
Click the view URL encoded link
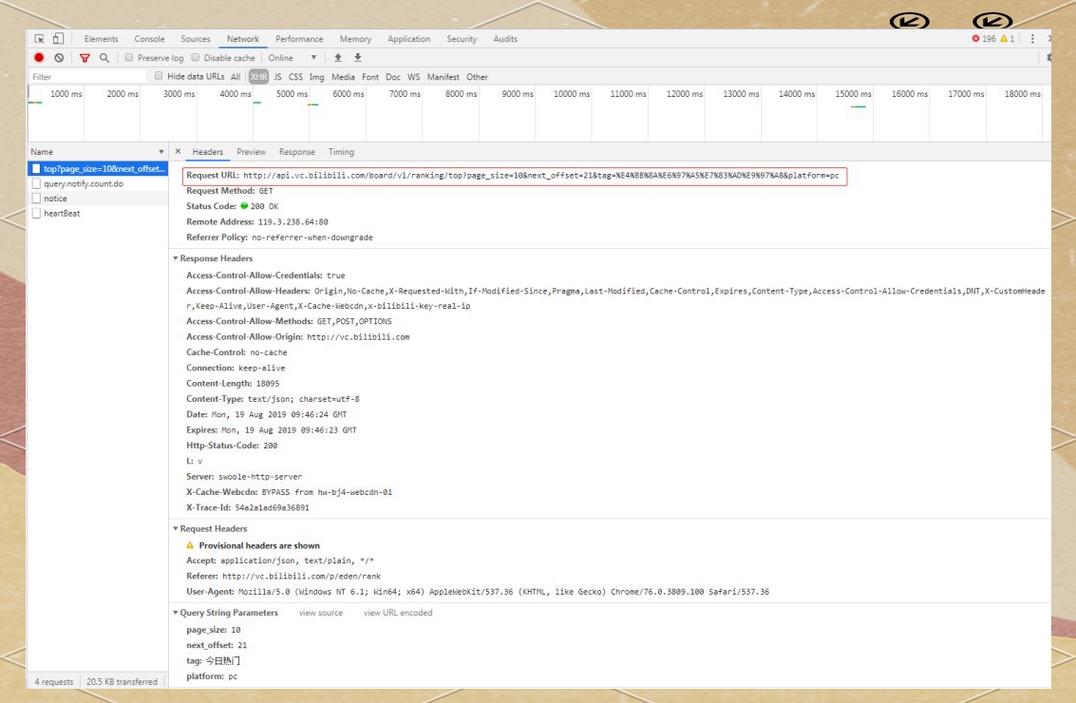[397, 613]
